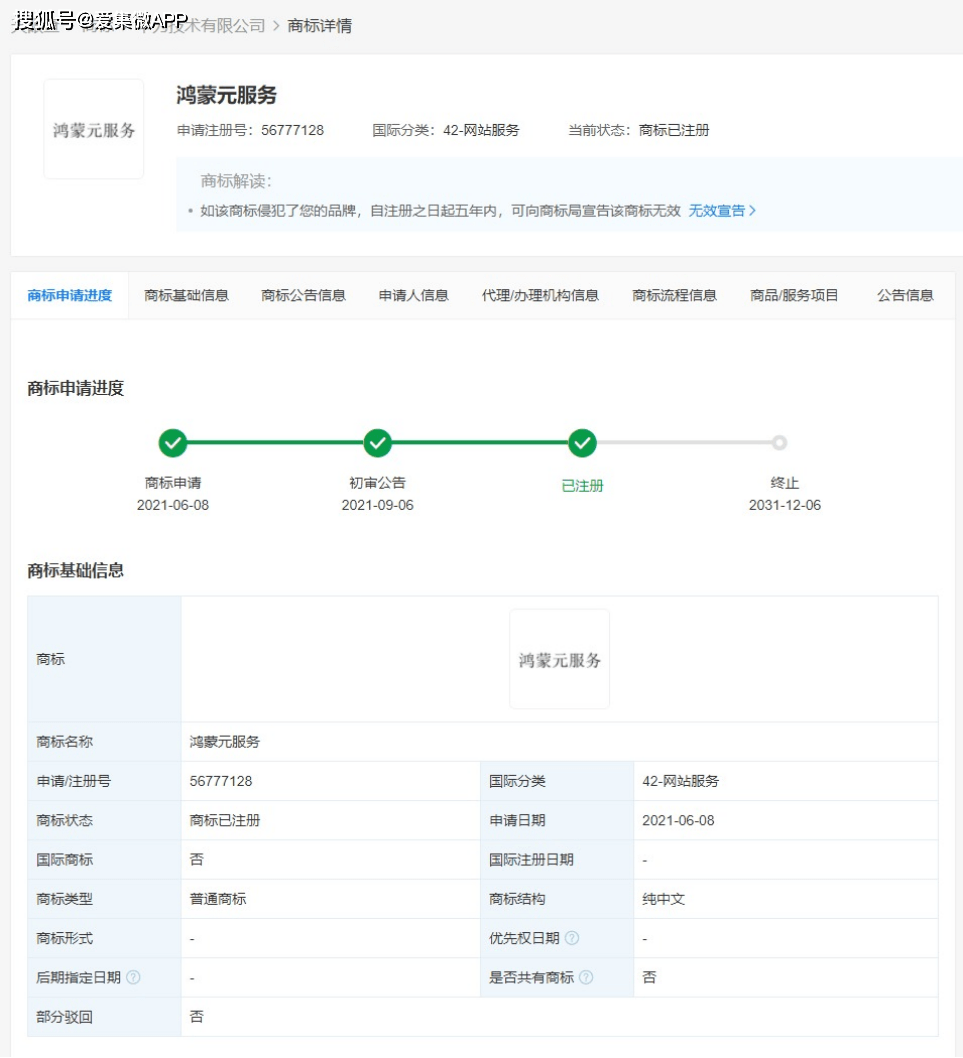Image resolution: width=963 pixels, height=1058 pixels.
Task: Click the date 2031-12-06 under 终止
Action: pyautogui.click(x=785, y=505)
